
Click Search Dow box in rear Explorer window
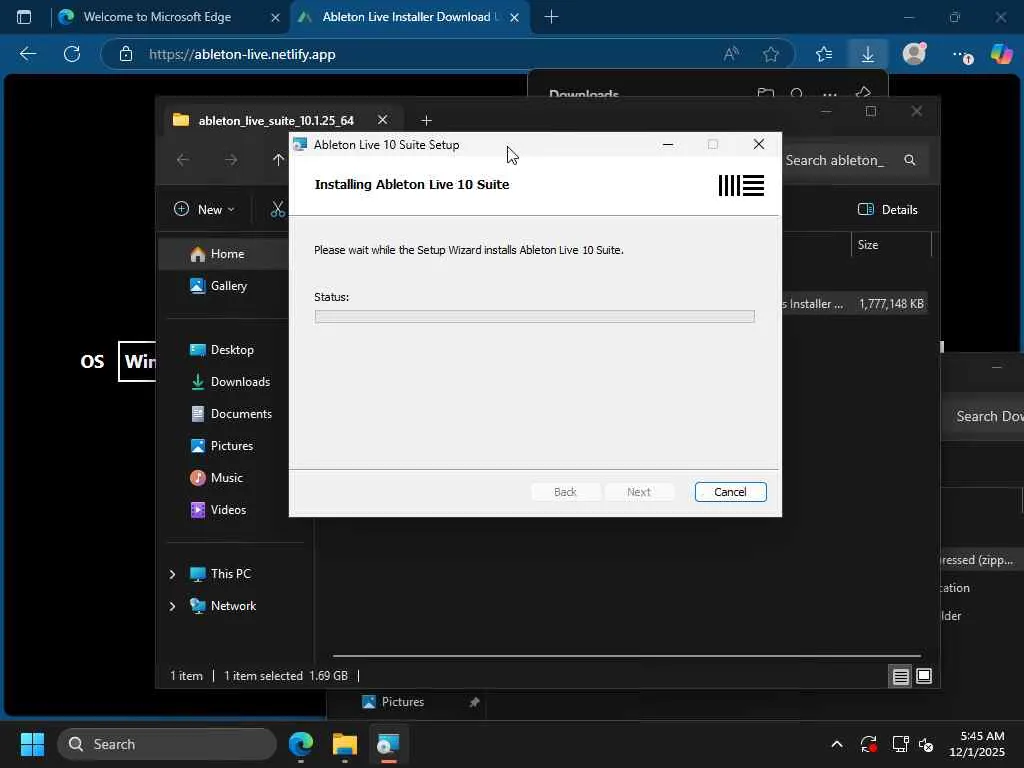click(x=984, y=416)
